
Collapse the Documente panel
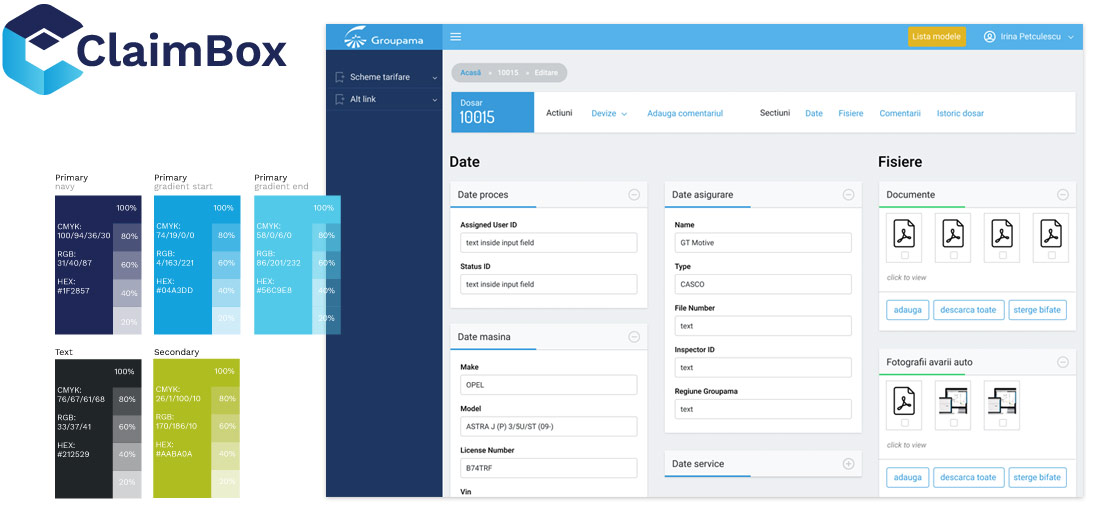[1063, 195]
